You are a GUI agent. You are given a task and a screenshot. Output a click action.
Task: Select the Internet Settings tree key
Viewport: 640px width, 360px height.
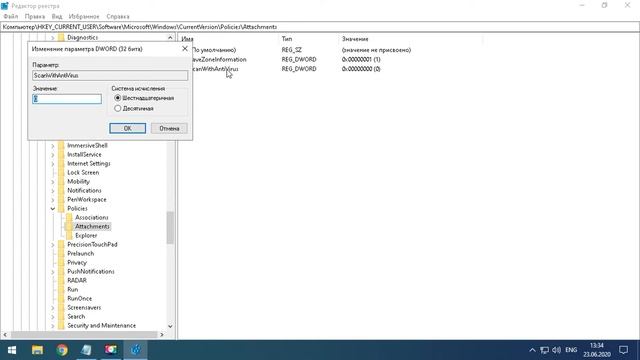[x=89, y=164]
